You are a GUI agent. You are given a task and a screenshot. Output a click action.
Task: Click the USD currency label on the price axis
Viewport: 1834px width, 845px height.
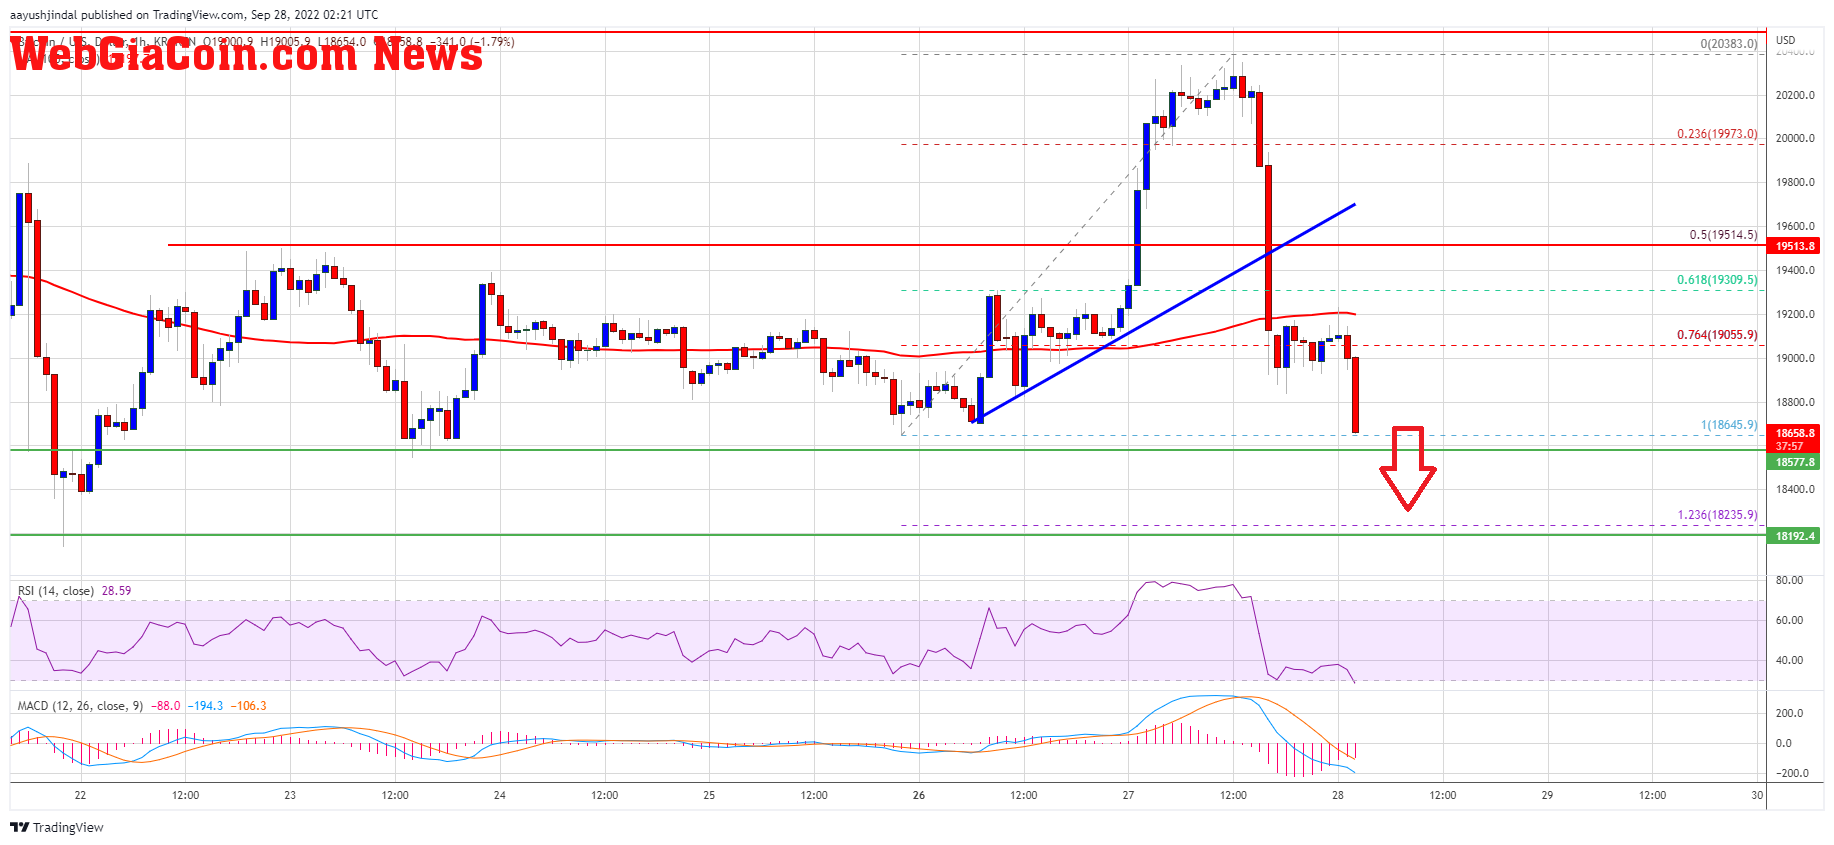pyautogui.click(x=1785, y=41)
